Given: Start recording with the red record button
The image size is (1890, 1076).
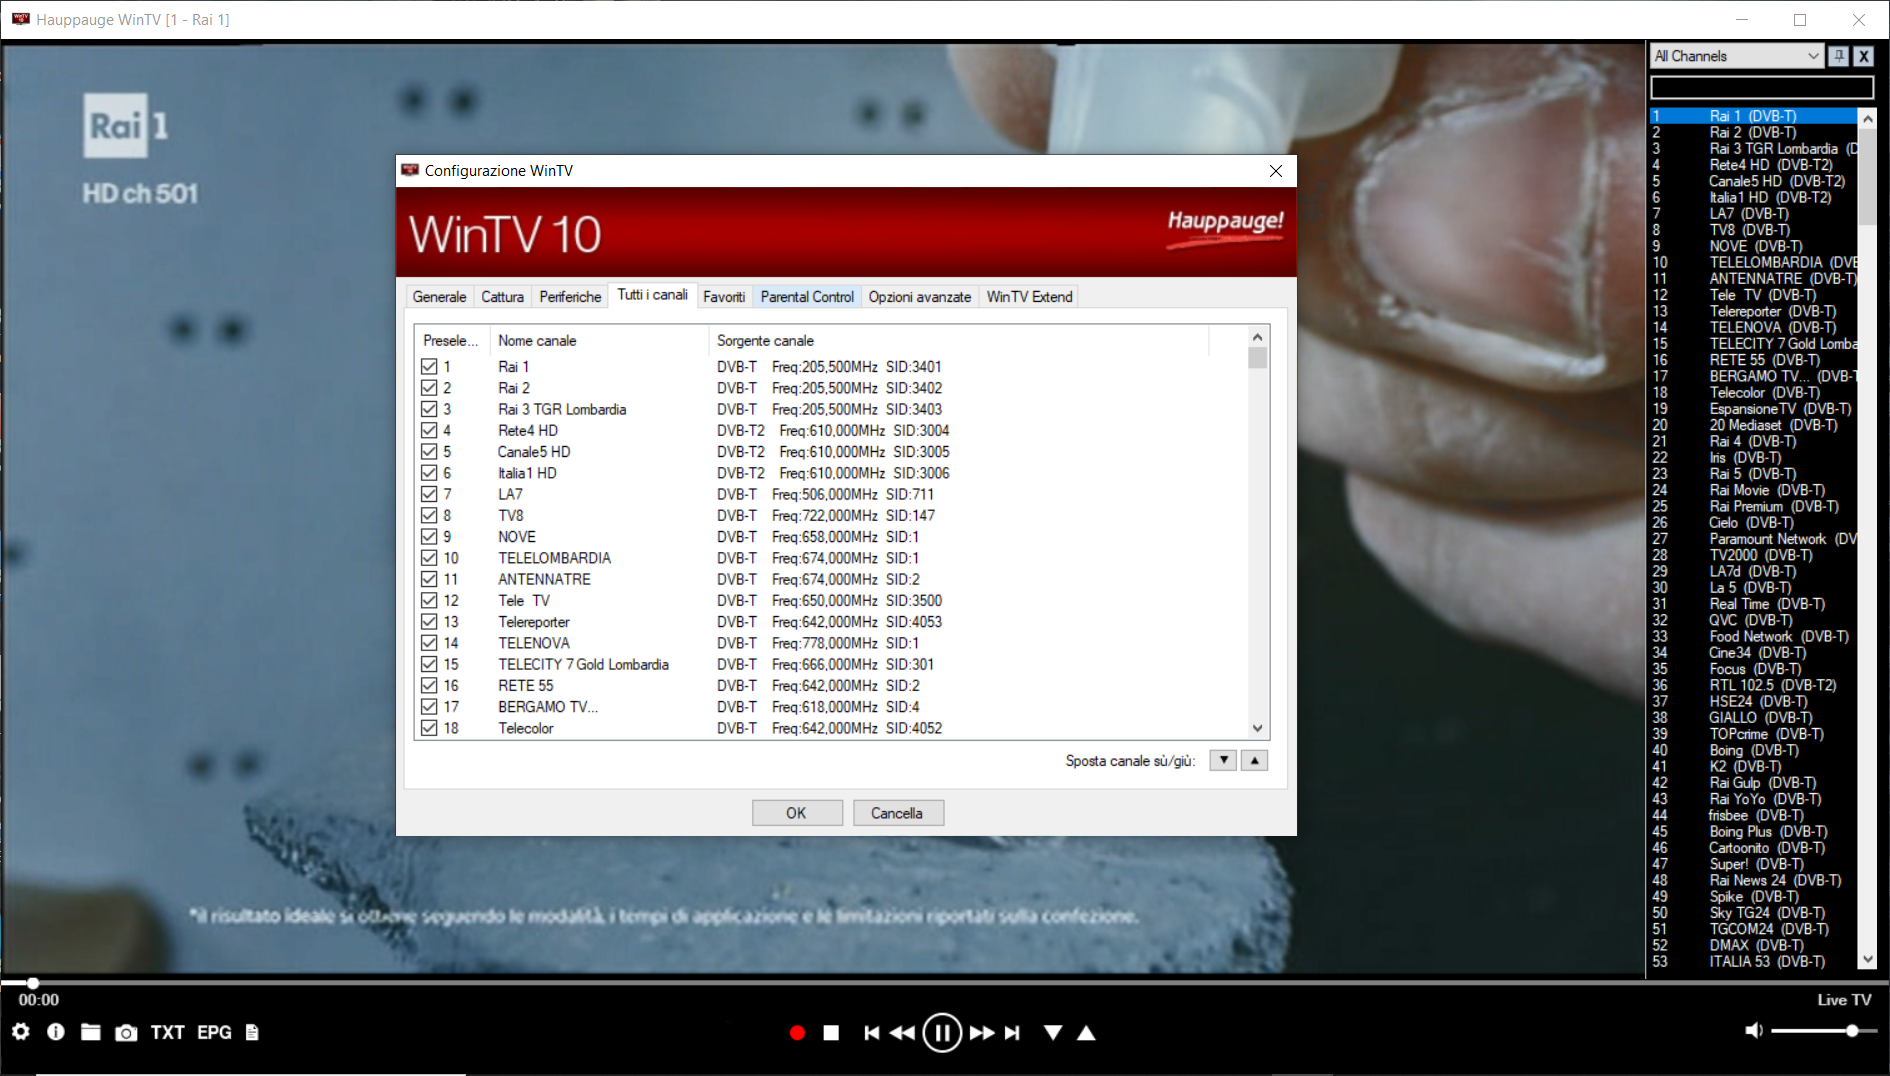Looking at the screenshot, I should [x=797, y=1033].
